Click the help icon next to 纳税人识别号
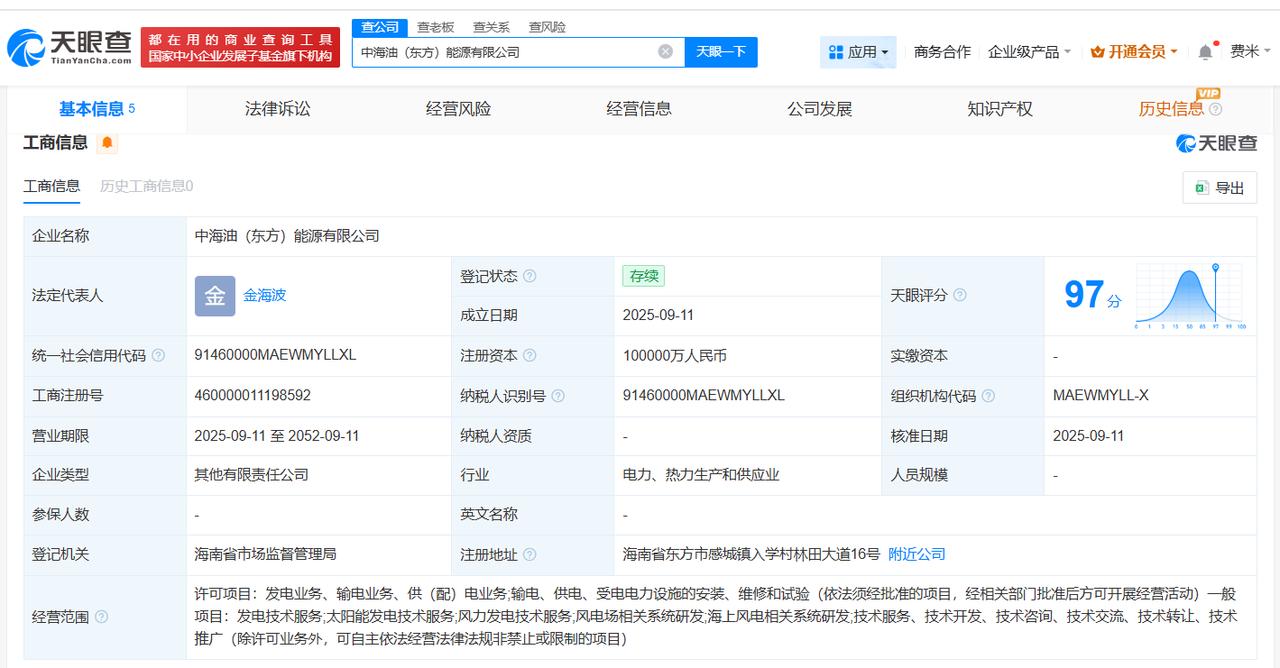Image resolution: width=1280 pixels, height=668 pixels. pyautogui.click(x=558, y=396)
